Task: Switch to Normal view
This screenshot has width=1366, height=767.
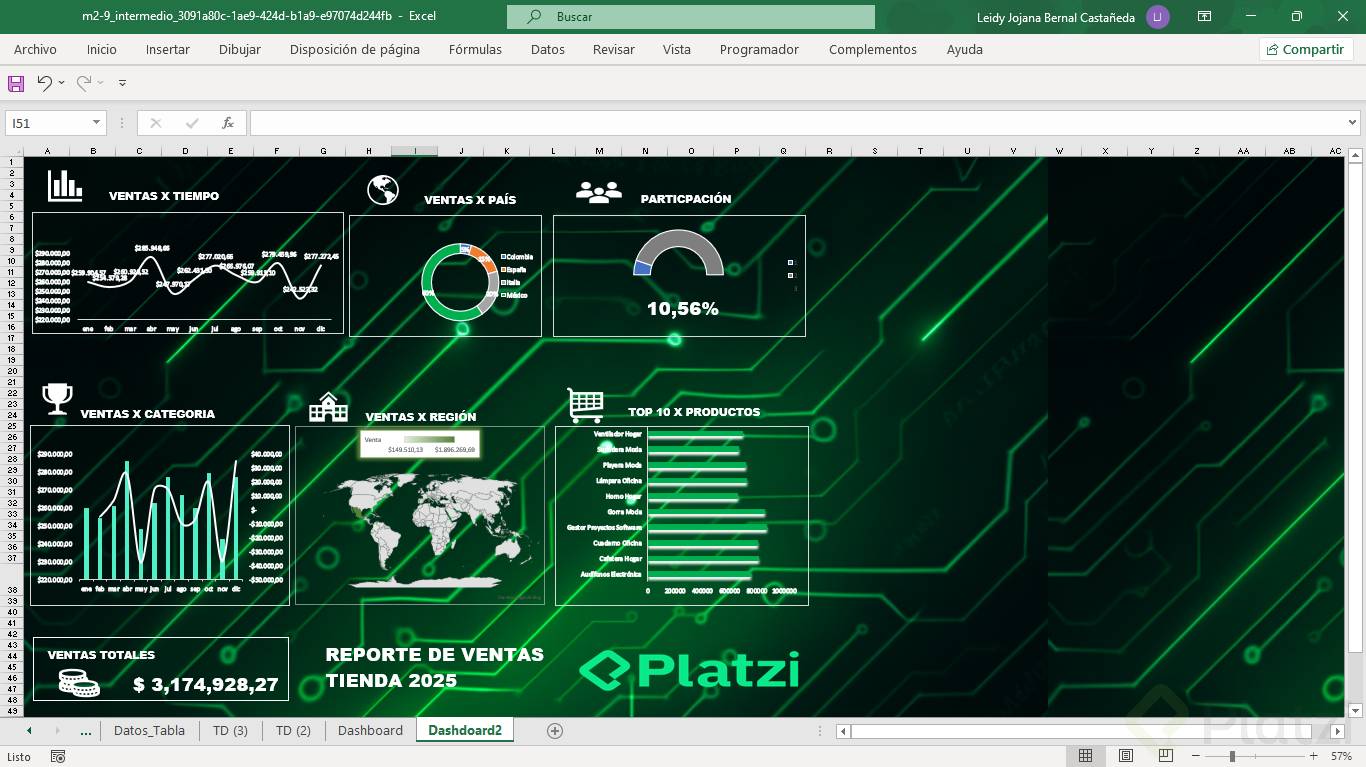Action: click(x=1085, y=756)
